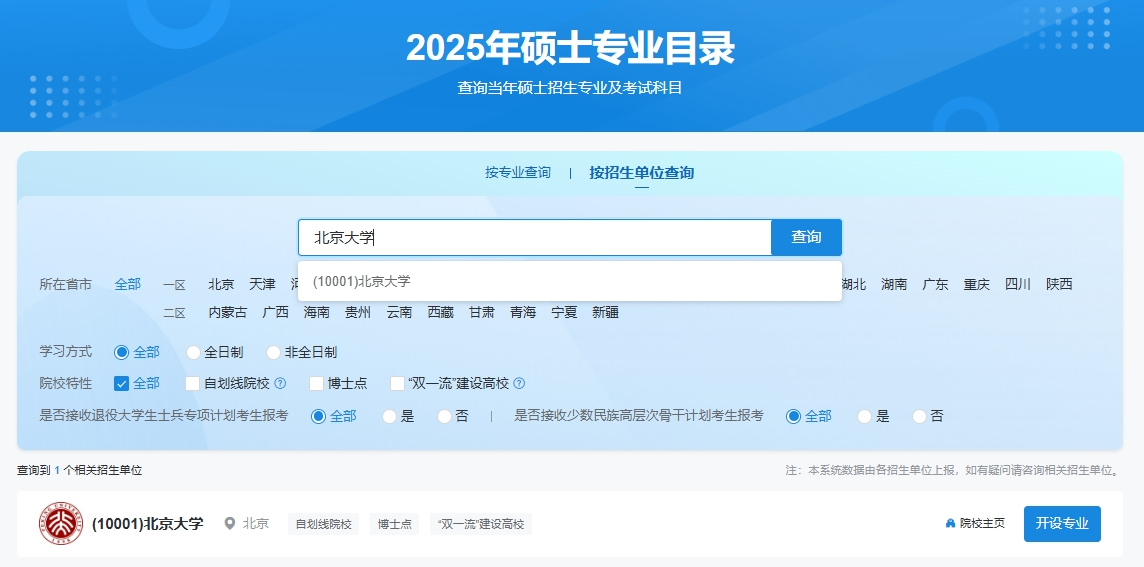Filter by the 内蒙古 region link

pyautogui.click(x=228, y=312)
